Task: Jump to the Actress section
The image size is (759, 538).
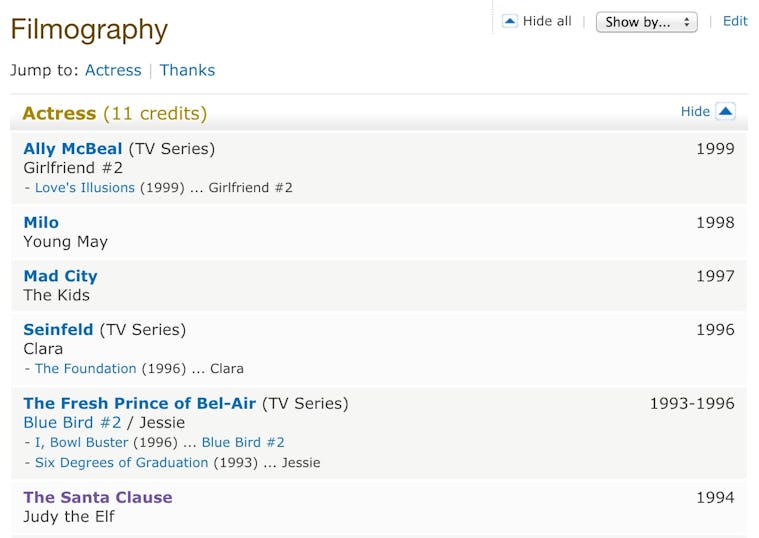Action: [113, 70]
